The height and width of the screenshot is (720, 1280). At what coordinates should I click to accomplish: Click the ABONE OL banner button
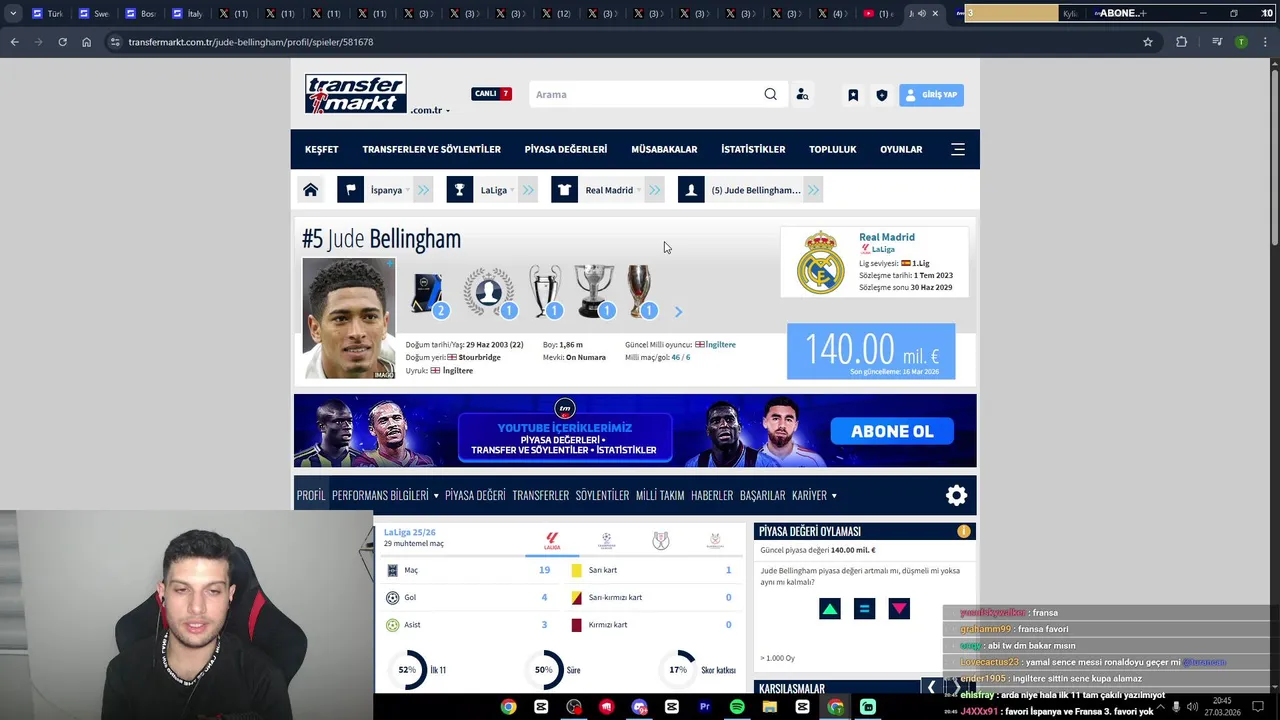click(892, 431)
